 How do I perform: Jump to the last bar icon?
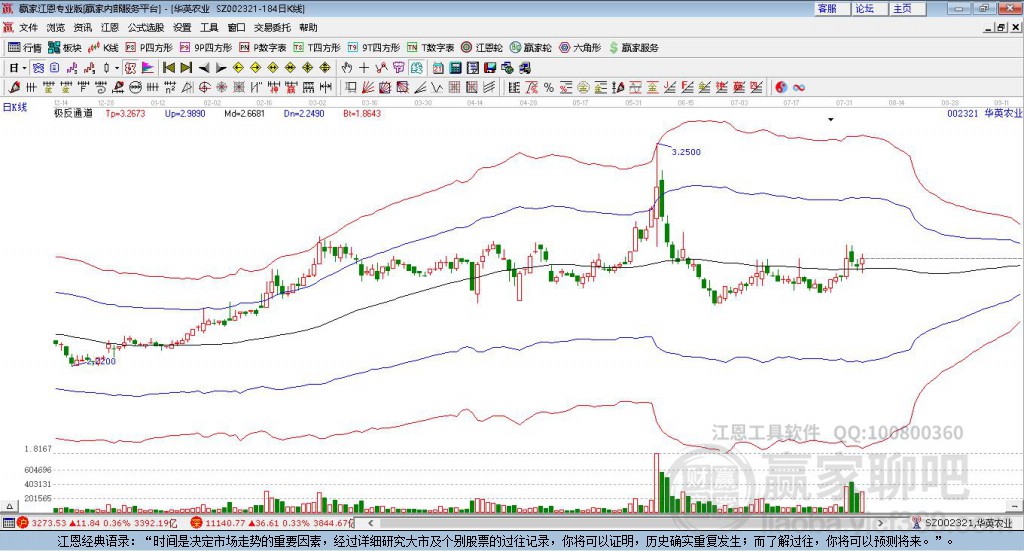pyautogui.click(x=186, y=68)
